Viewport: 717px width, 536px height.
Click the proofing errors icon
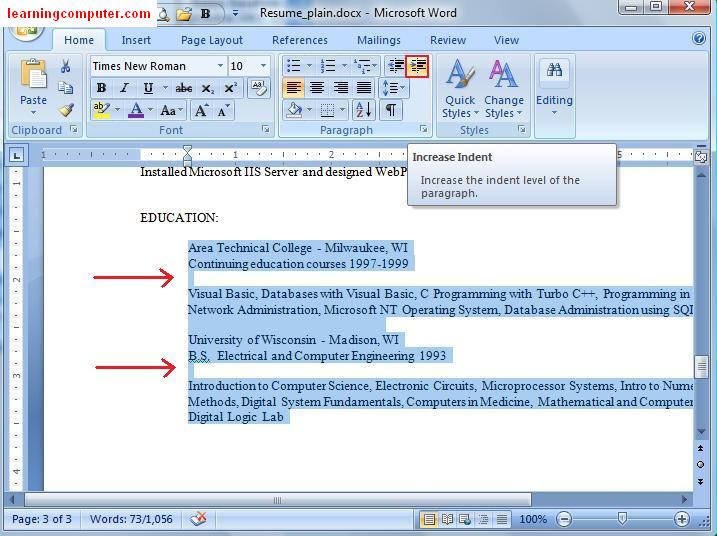198,519
